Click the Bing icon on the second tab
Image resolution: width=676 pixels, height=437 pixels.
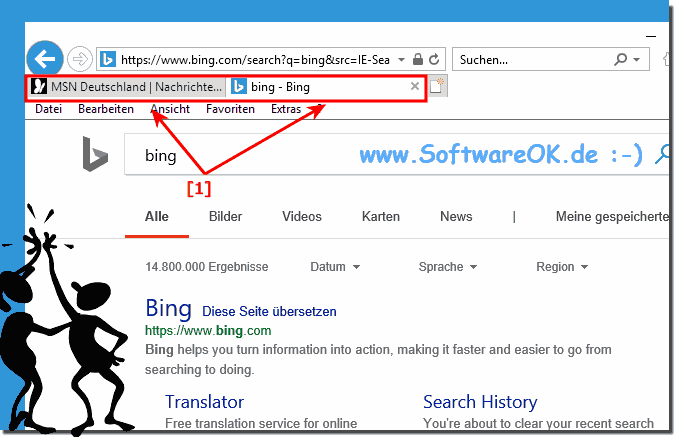[x=239, y=86]
